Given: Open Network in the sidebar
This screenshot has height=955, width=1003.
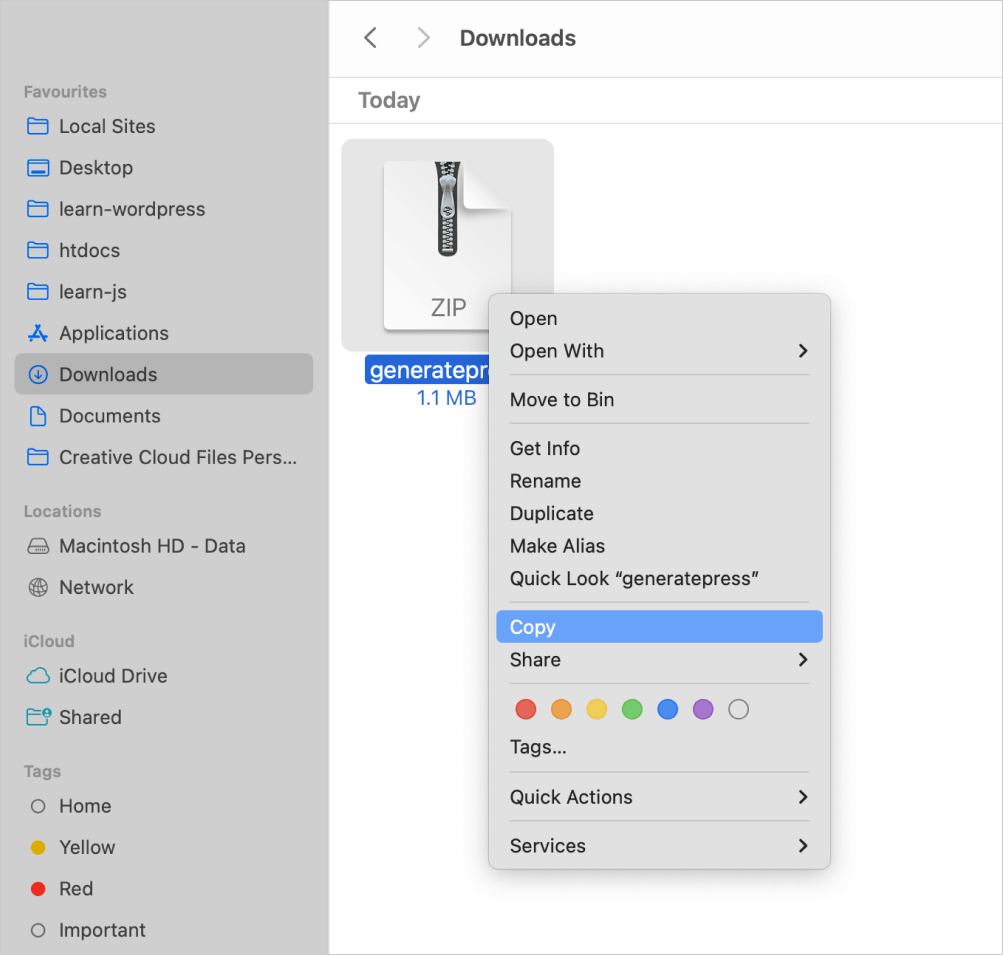Looking at the screenshot, I should point(164,587).
